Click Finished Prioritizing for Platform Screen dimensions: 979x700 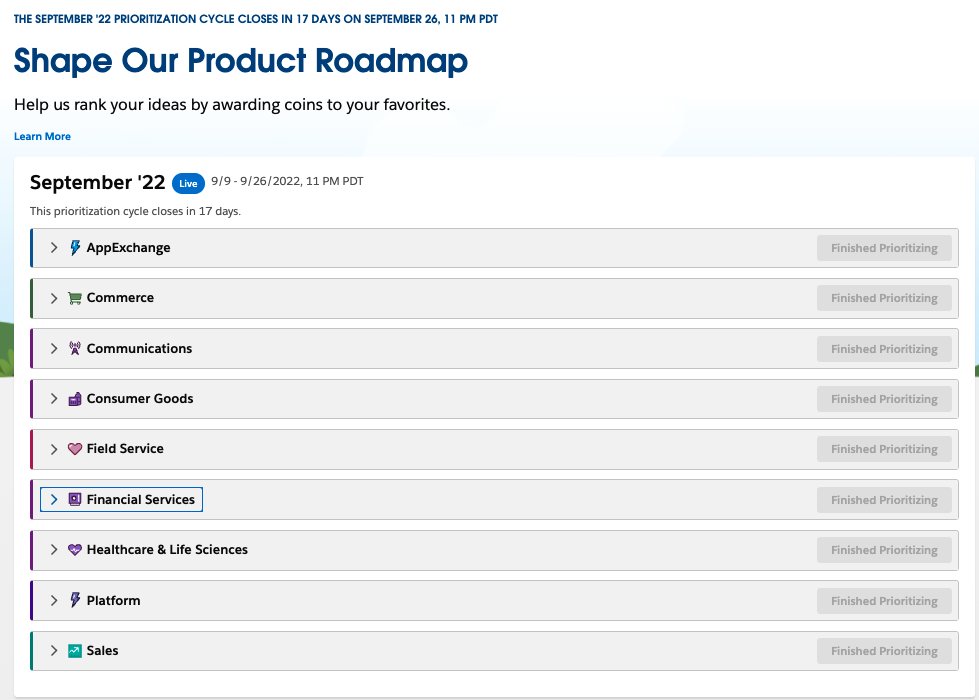[884, 601]
